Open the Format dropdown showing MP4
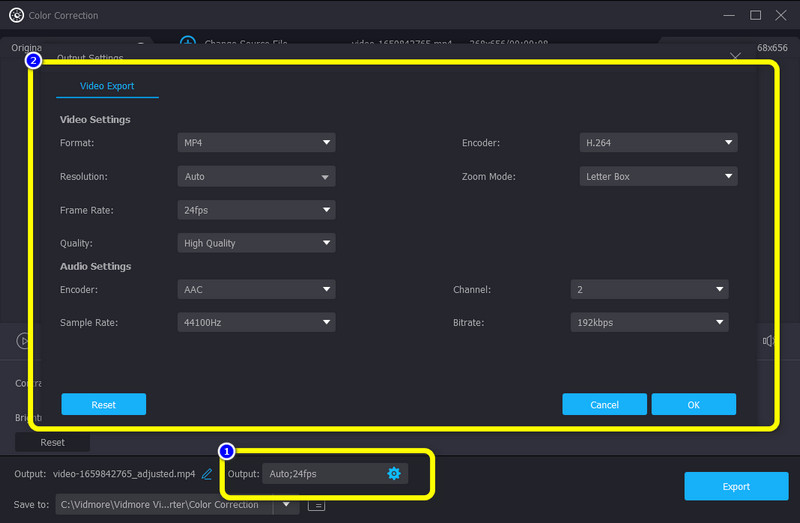This screenshot has width=800, height=523. 257,143
